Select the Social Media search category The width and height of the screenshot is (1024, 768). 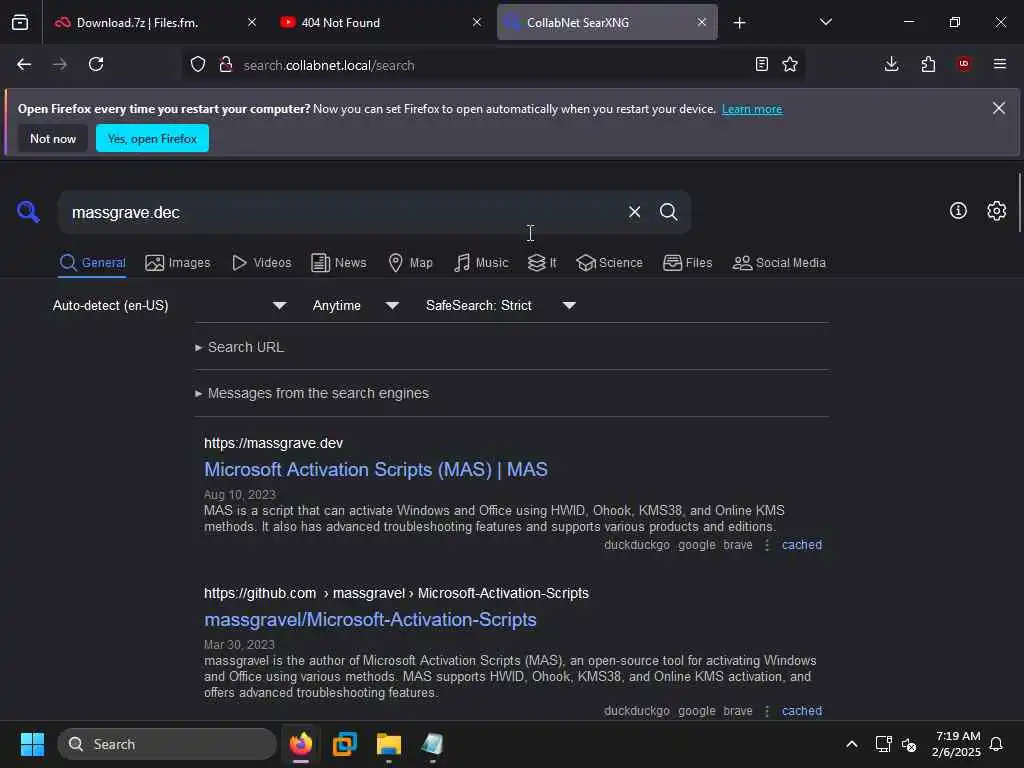click(x=779, y=263)
